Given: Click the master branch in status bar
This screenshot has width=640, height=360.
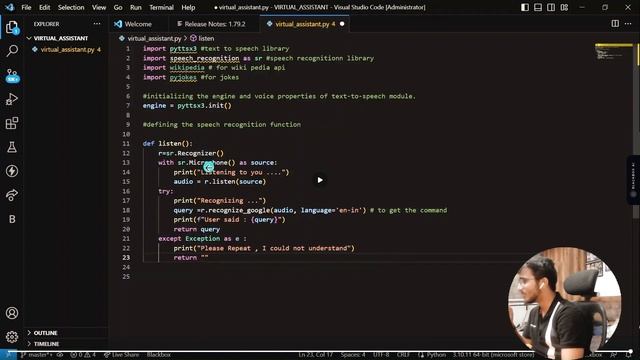Looking at the screenshot, I should pos(36,355).
